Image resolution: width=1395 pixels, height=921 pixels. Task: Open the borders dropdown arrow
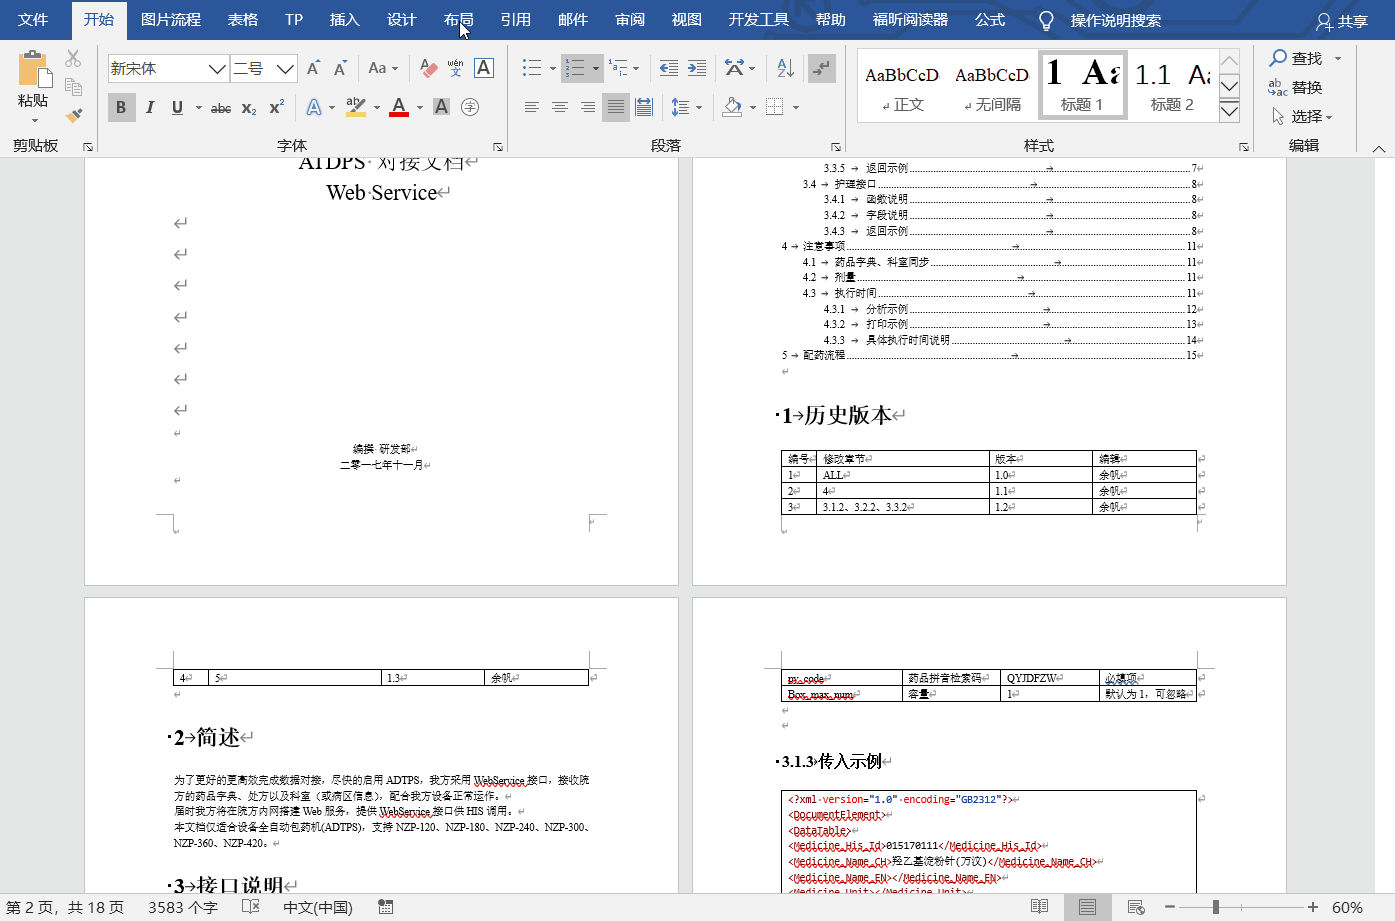pos(796,107)
